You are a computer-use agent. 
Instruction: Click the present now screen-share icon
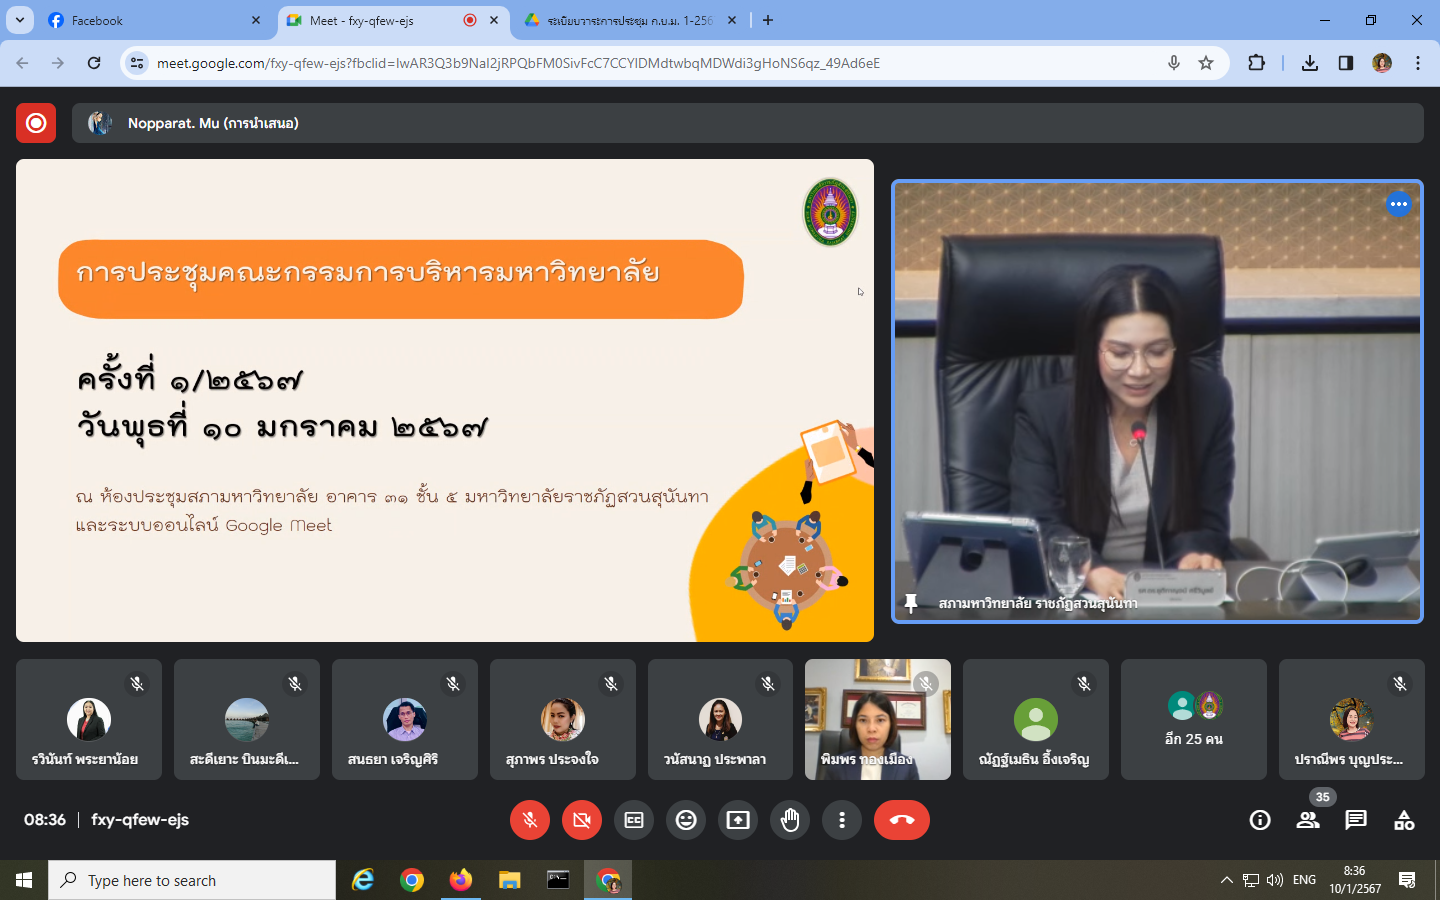pos(738,820)
